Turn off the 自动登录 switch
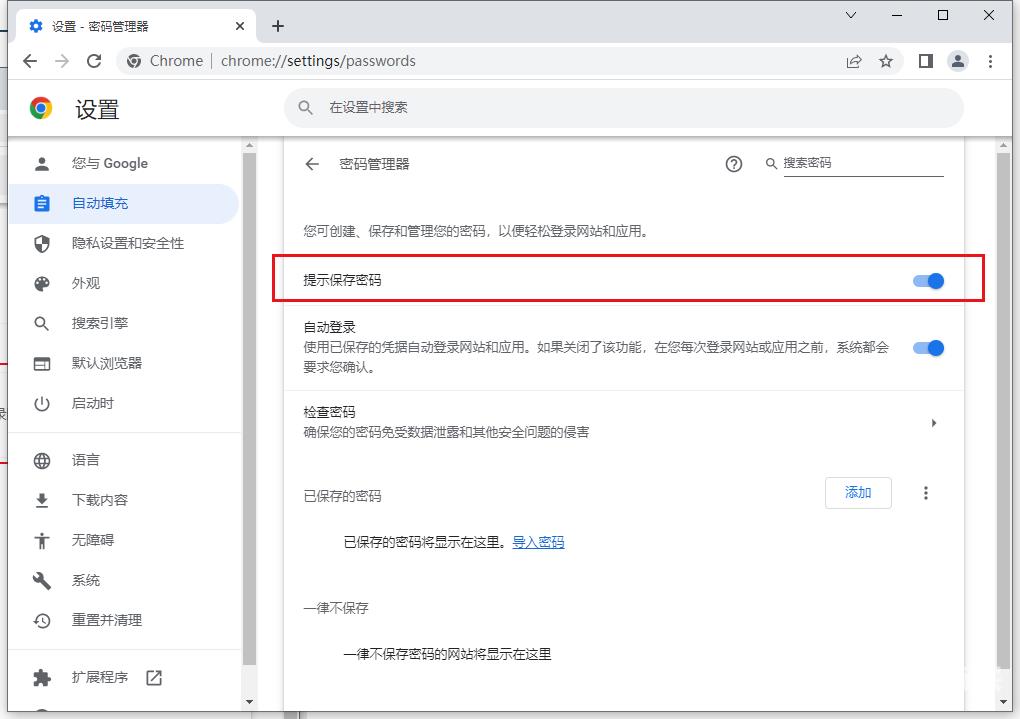The width and height of the screenshot is (1020, 719). 929,348
